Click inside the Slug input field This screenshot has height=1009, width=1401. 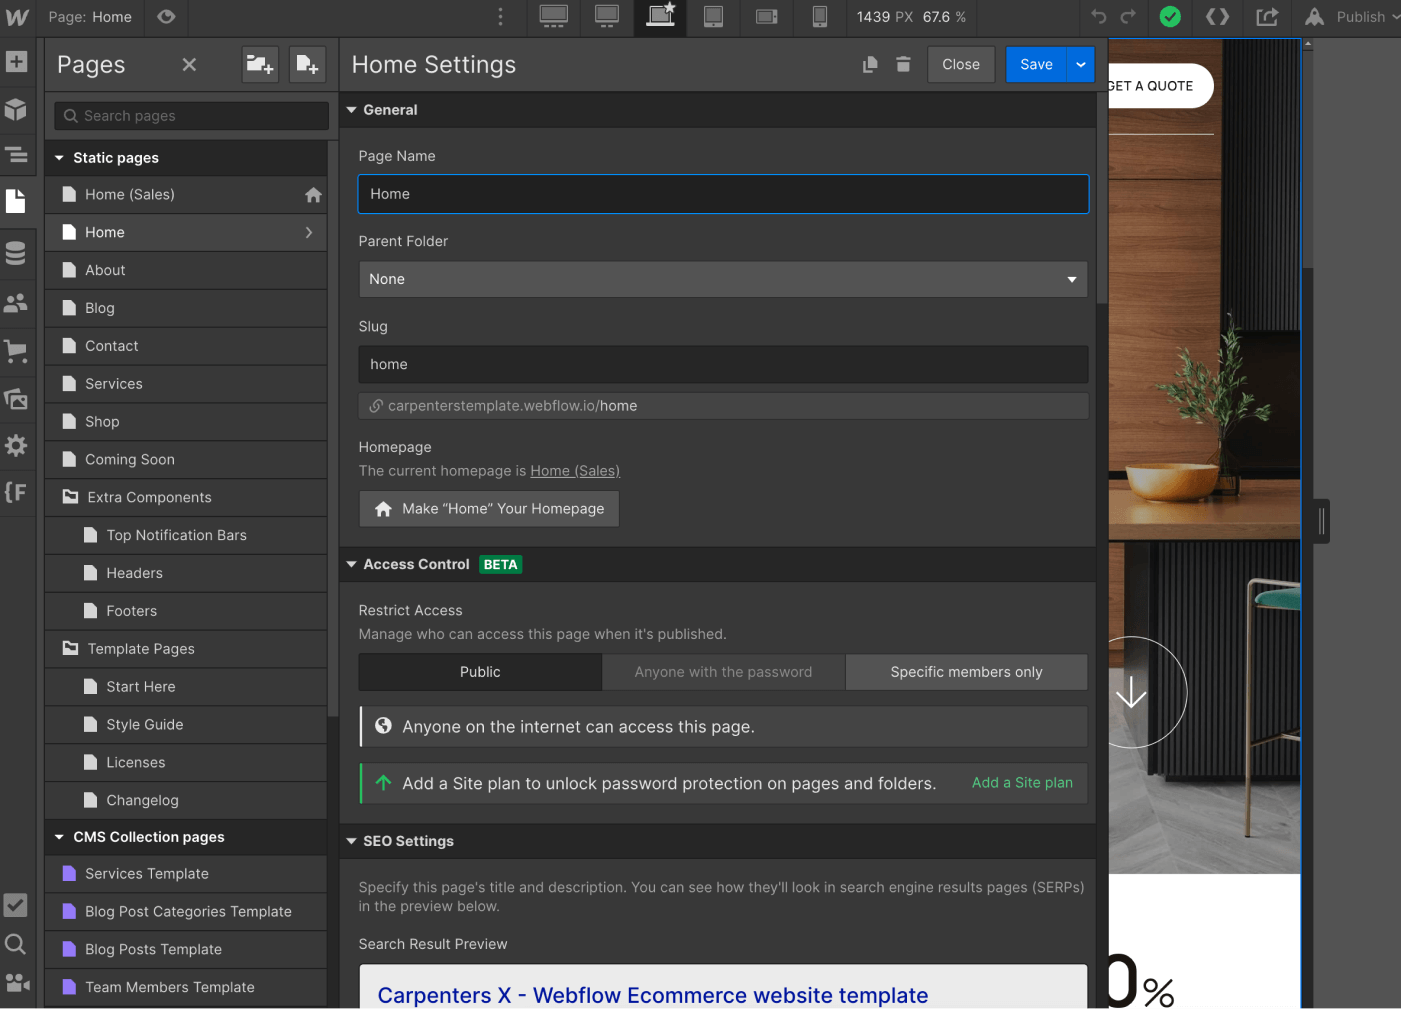(x=722, y=364)
